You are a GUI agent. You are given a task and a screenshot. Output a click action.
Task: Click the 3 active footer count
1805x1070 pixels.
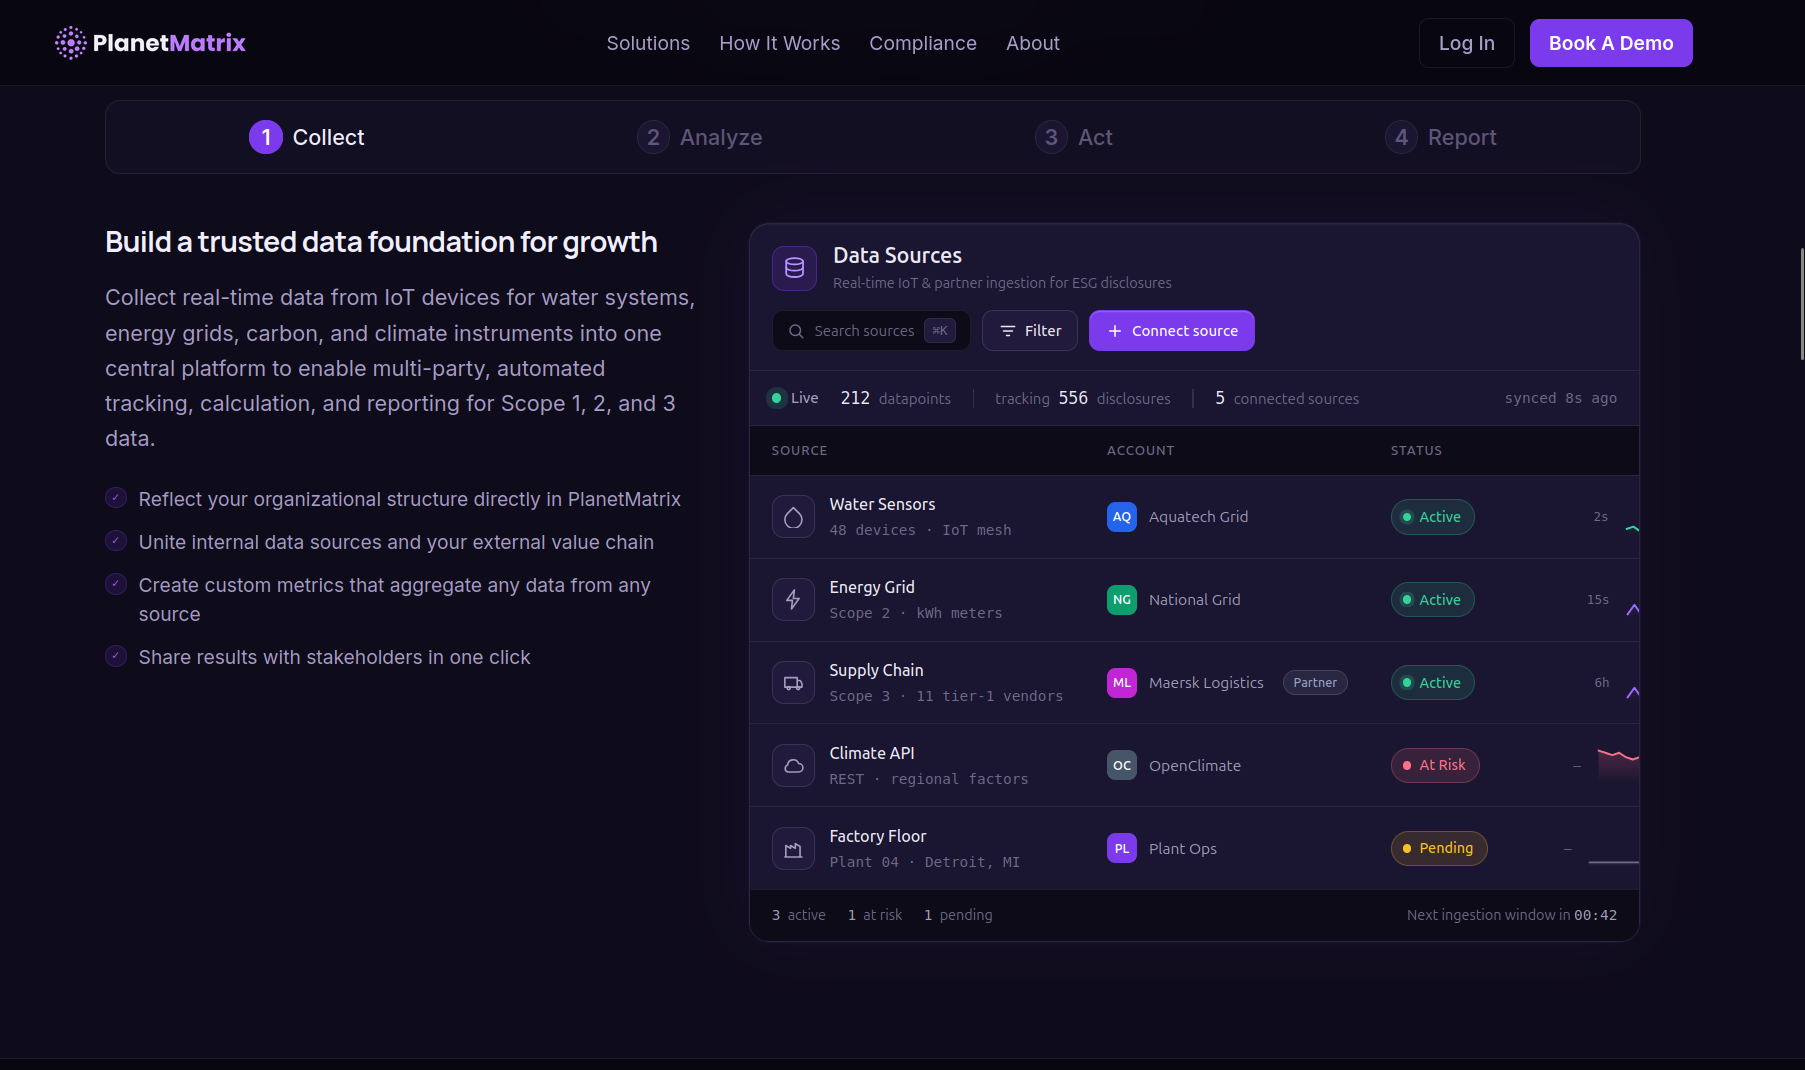point(799,915)
